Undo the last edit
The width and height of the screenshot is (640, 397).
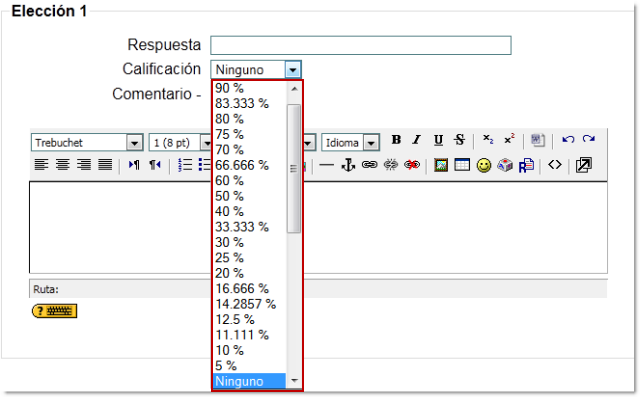point(568,140)
